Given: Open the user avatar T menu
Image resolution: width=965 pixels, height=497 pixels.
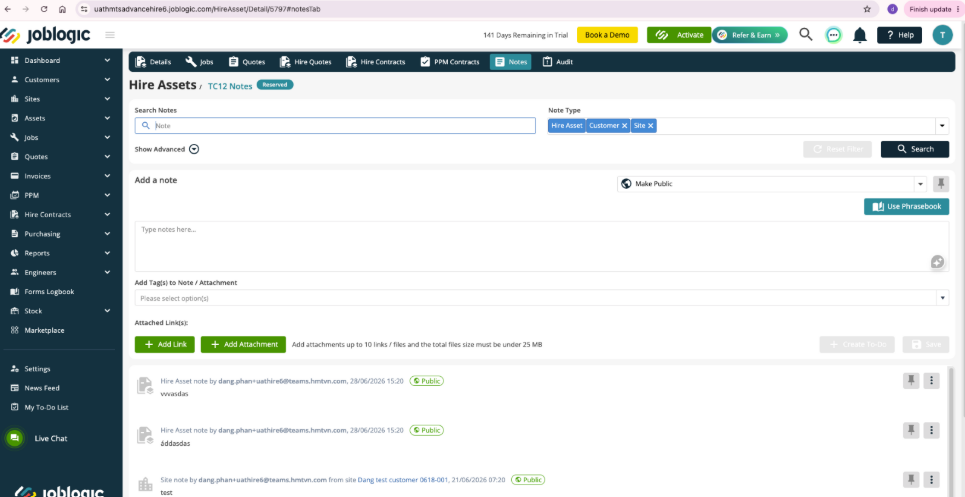Looking at the screenshot, I should coord(942,35).
